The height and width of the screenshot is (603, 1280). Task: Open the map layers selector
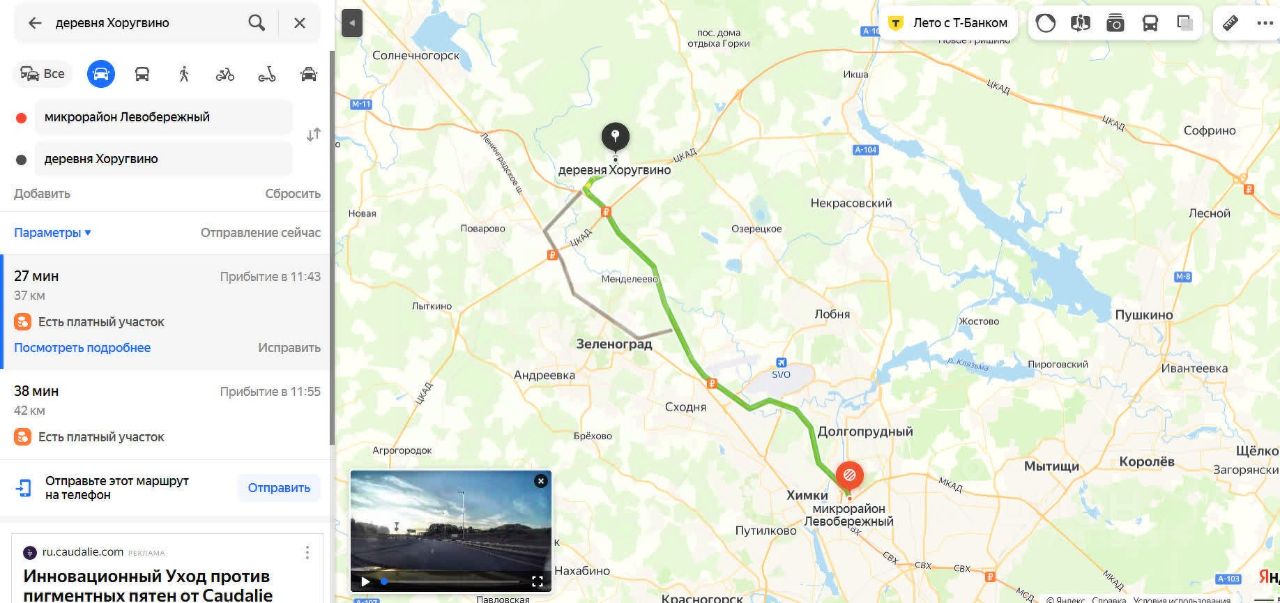(1185, 23)
